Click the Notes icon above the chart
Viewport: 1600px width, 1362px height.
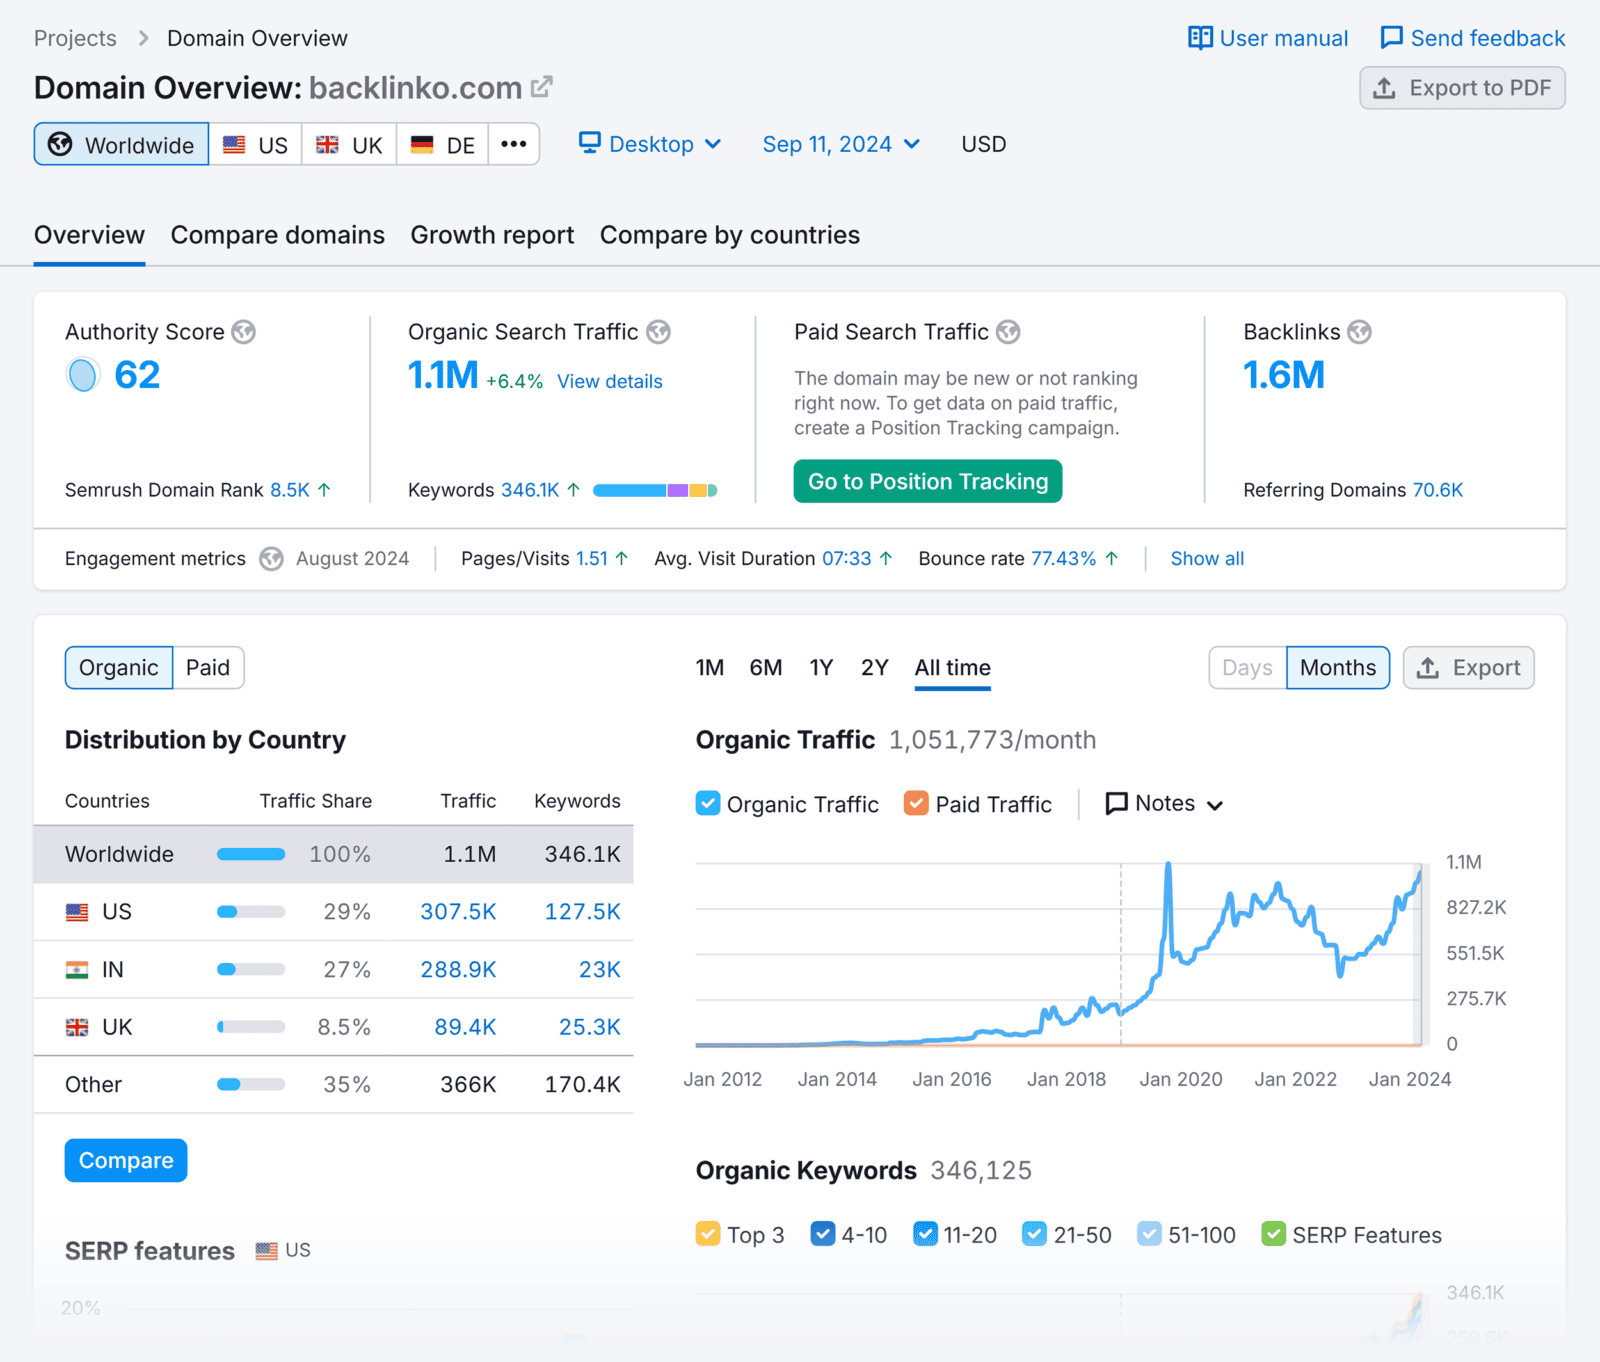click(x=1117, y=803)
